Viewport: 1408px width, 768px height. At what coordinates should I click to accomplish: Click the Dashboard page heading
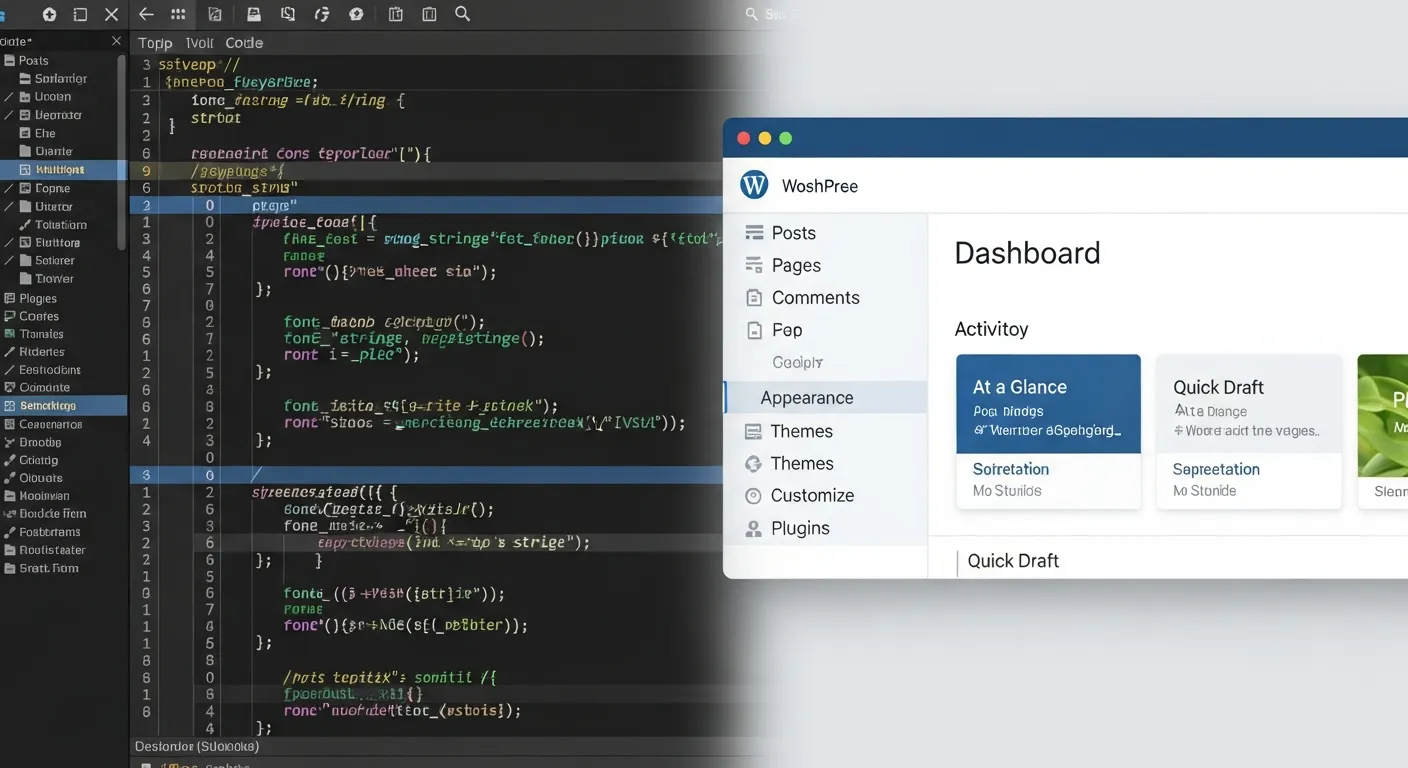pyautogui.click(x=1027, y=253)
